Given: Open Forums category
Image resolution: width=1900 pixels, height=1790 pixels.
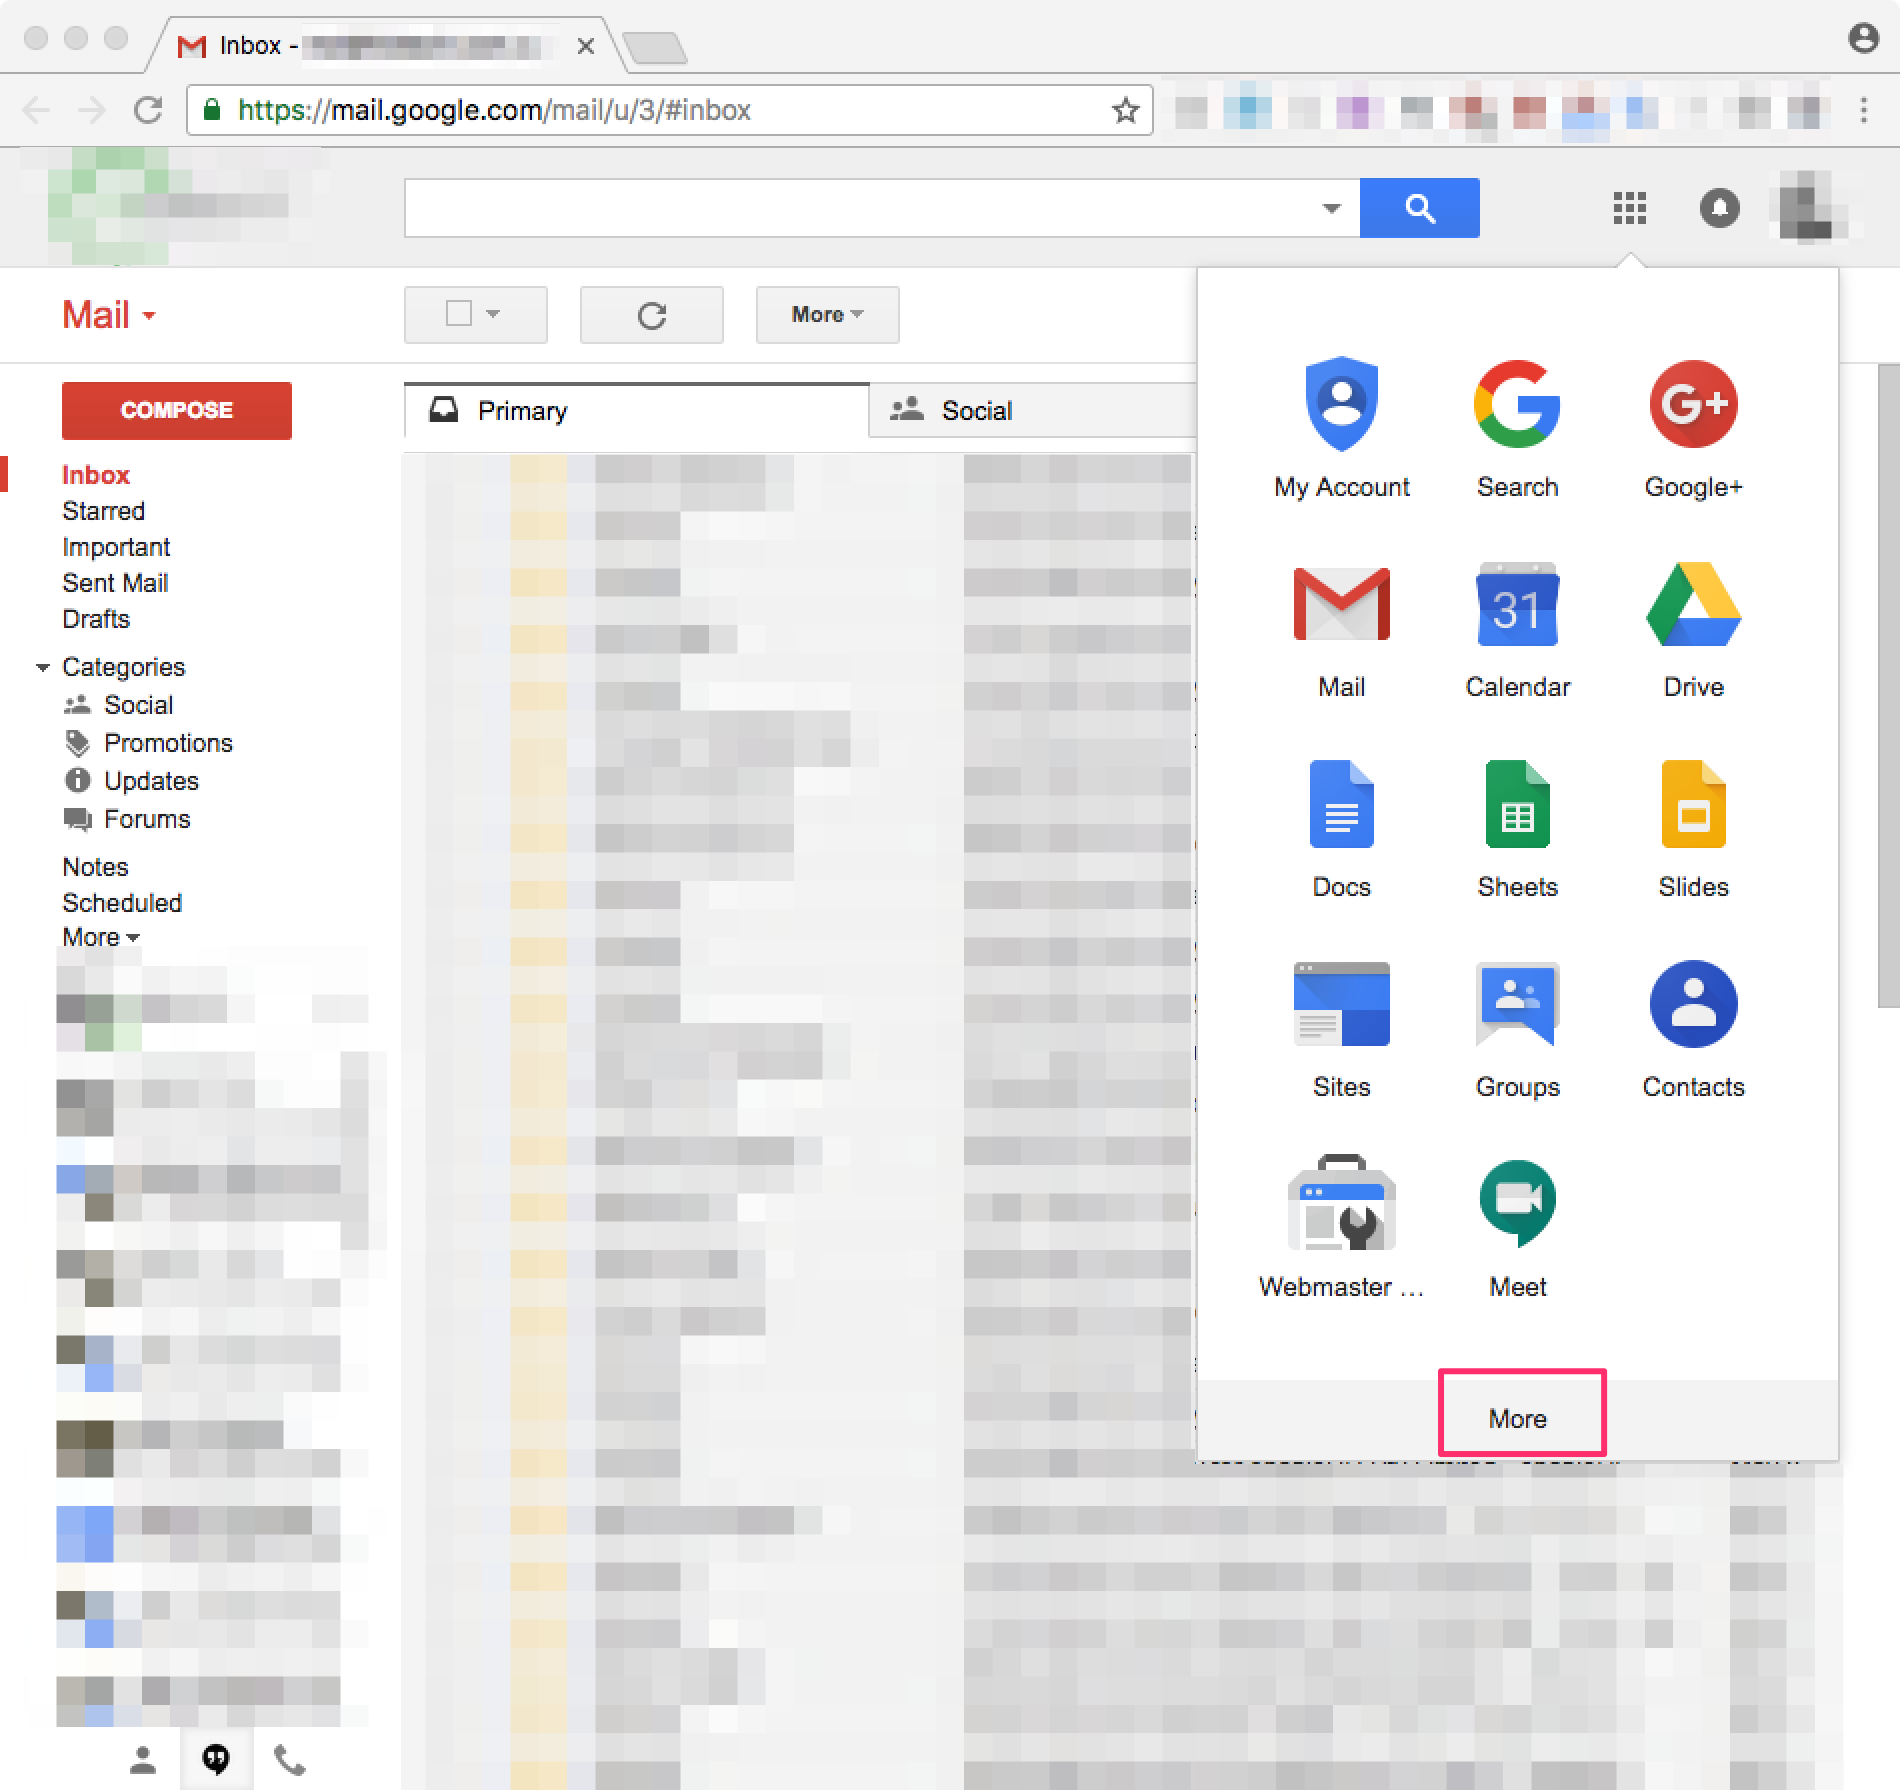Looking at the screenshot, I should click(147, 819).
